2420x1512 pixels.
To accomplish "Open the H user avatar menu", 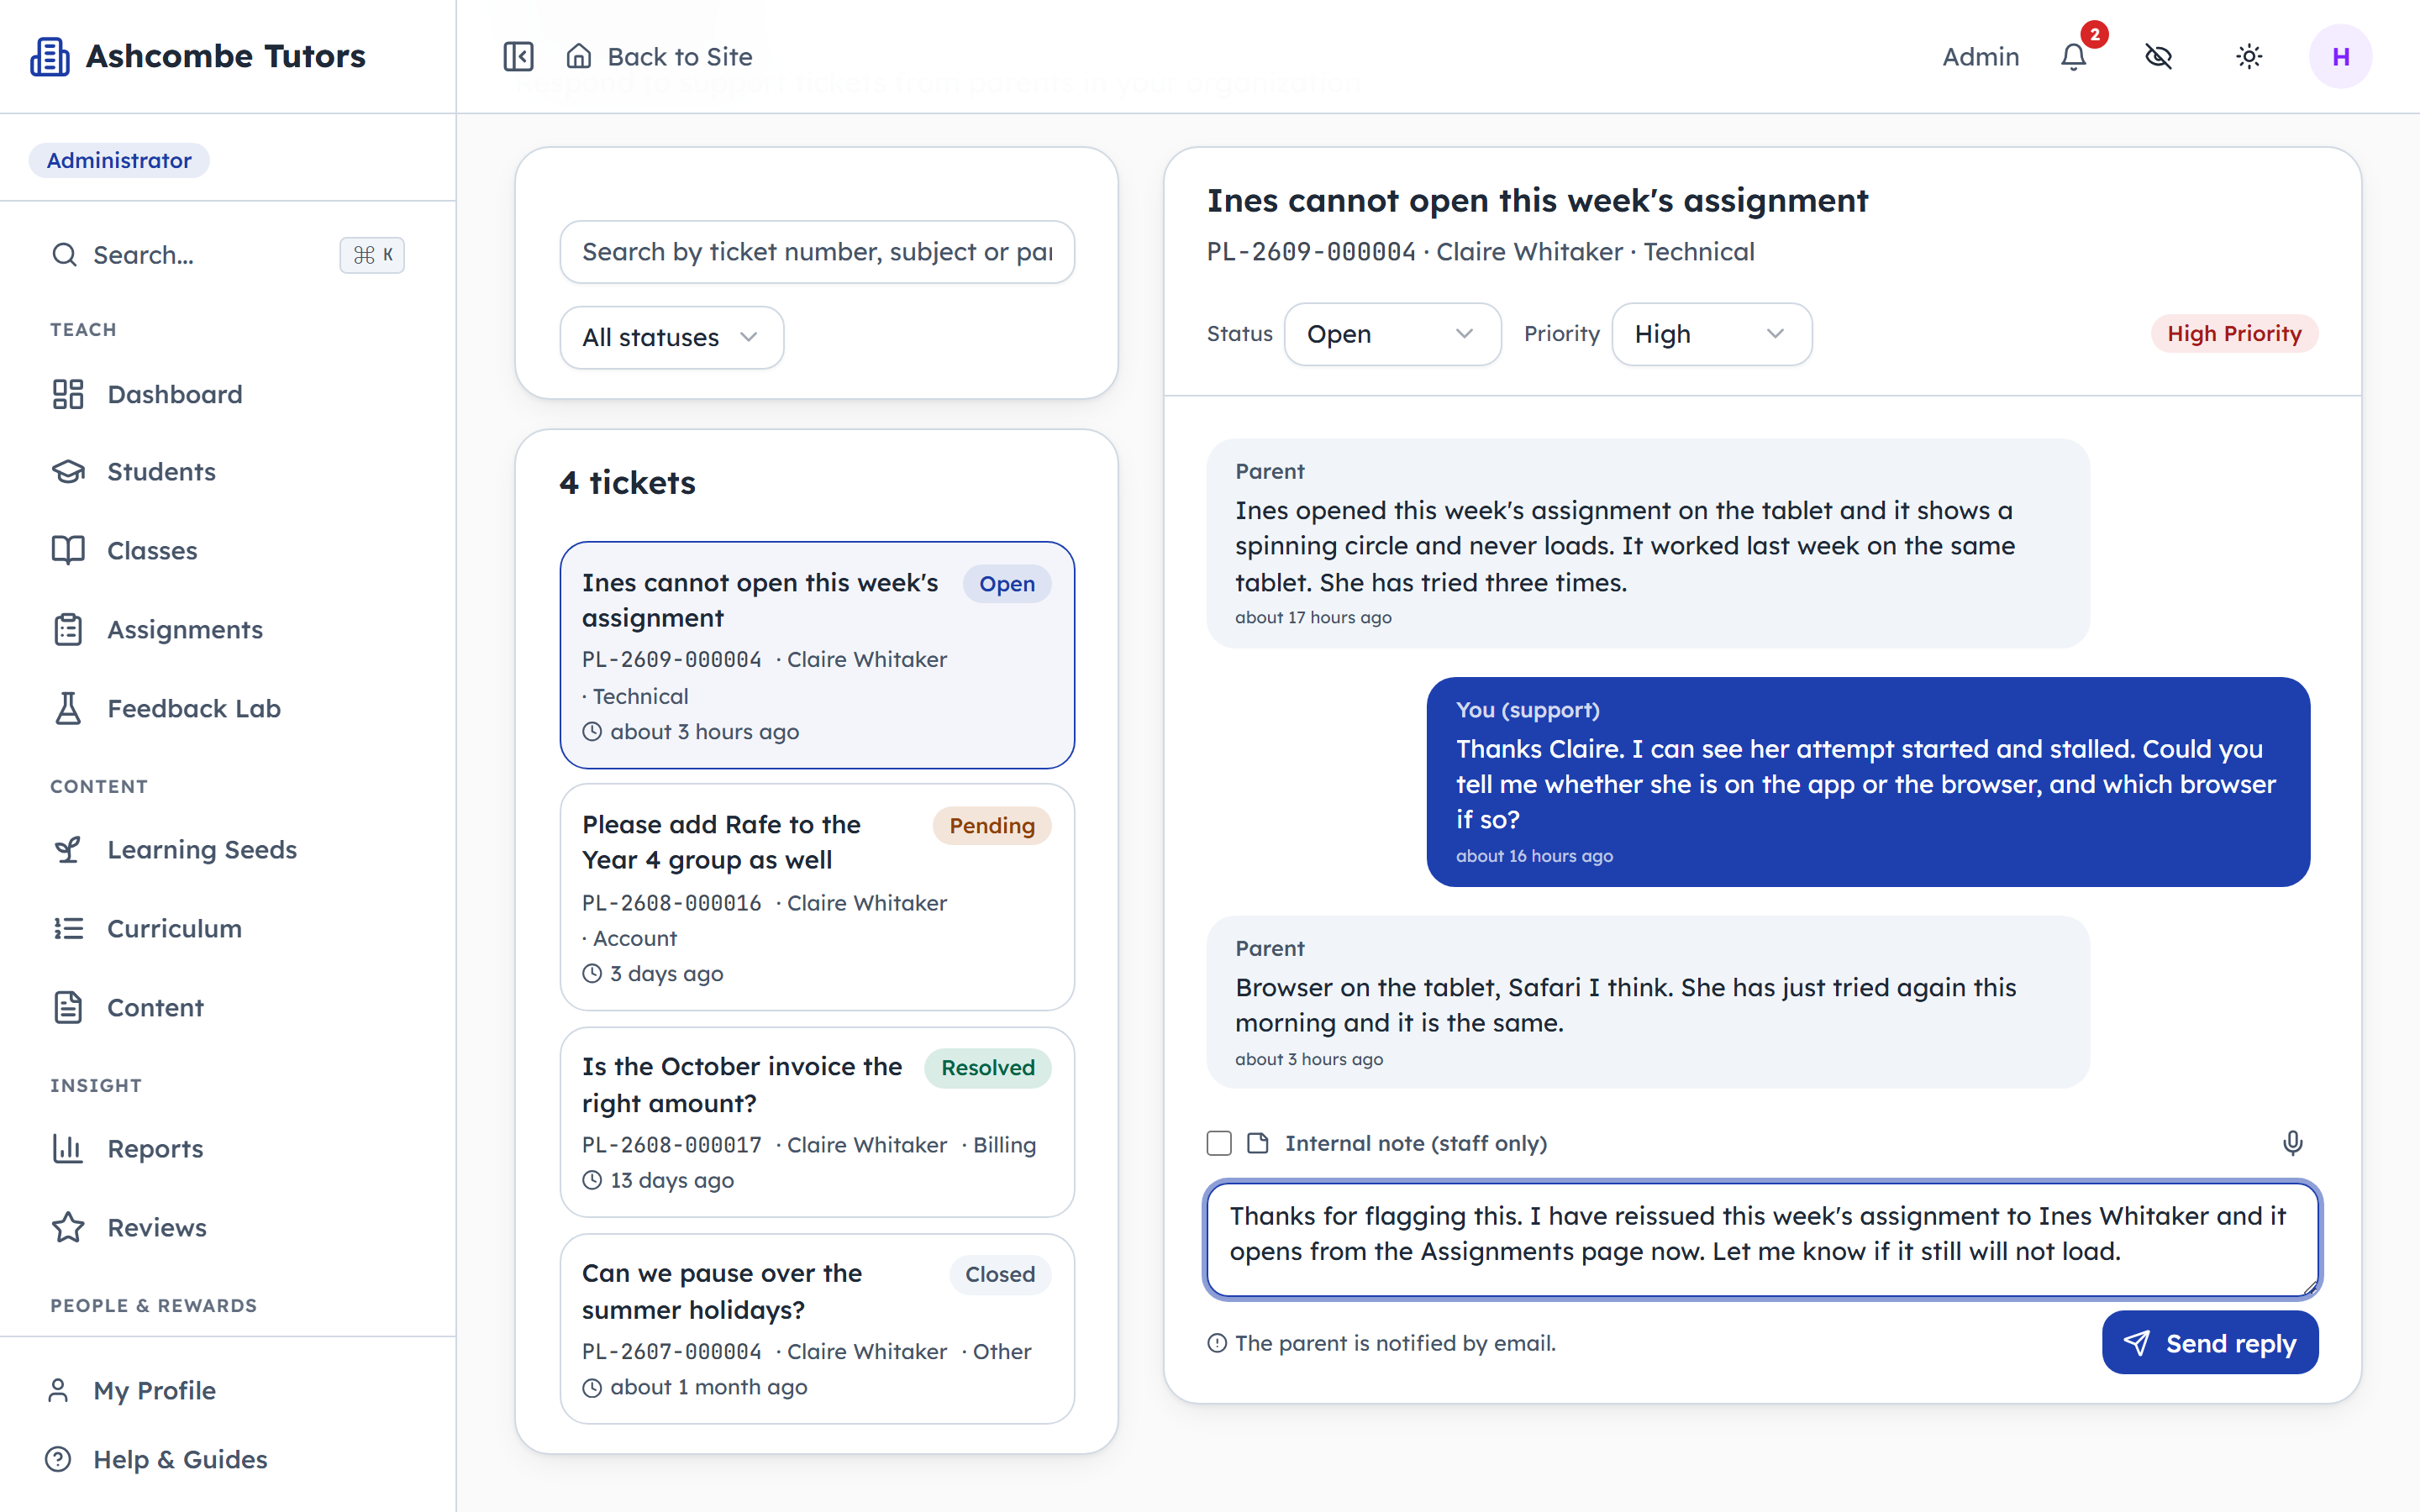I will [2340, 57].
